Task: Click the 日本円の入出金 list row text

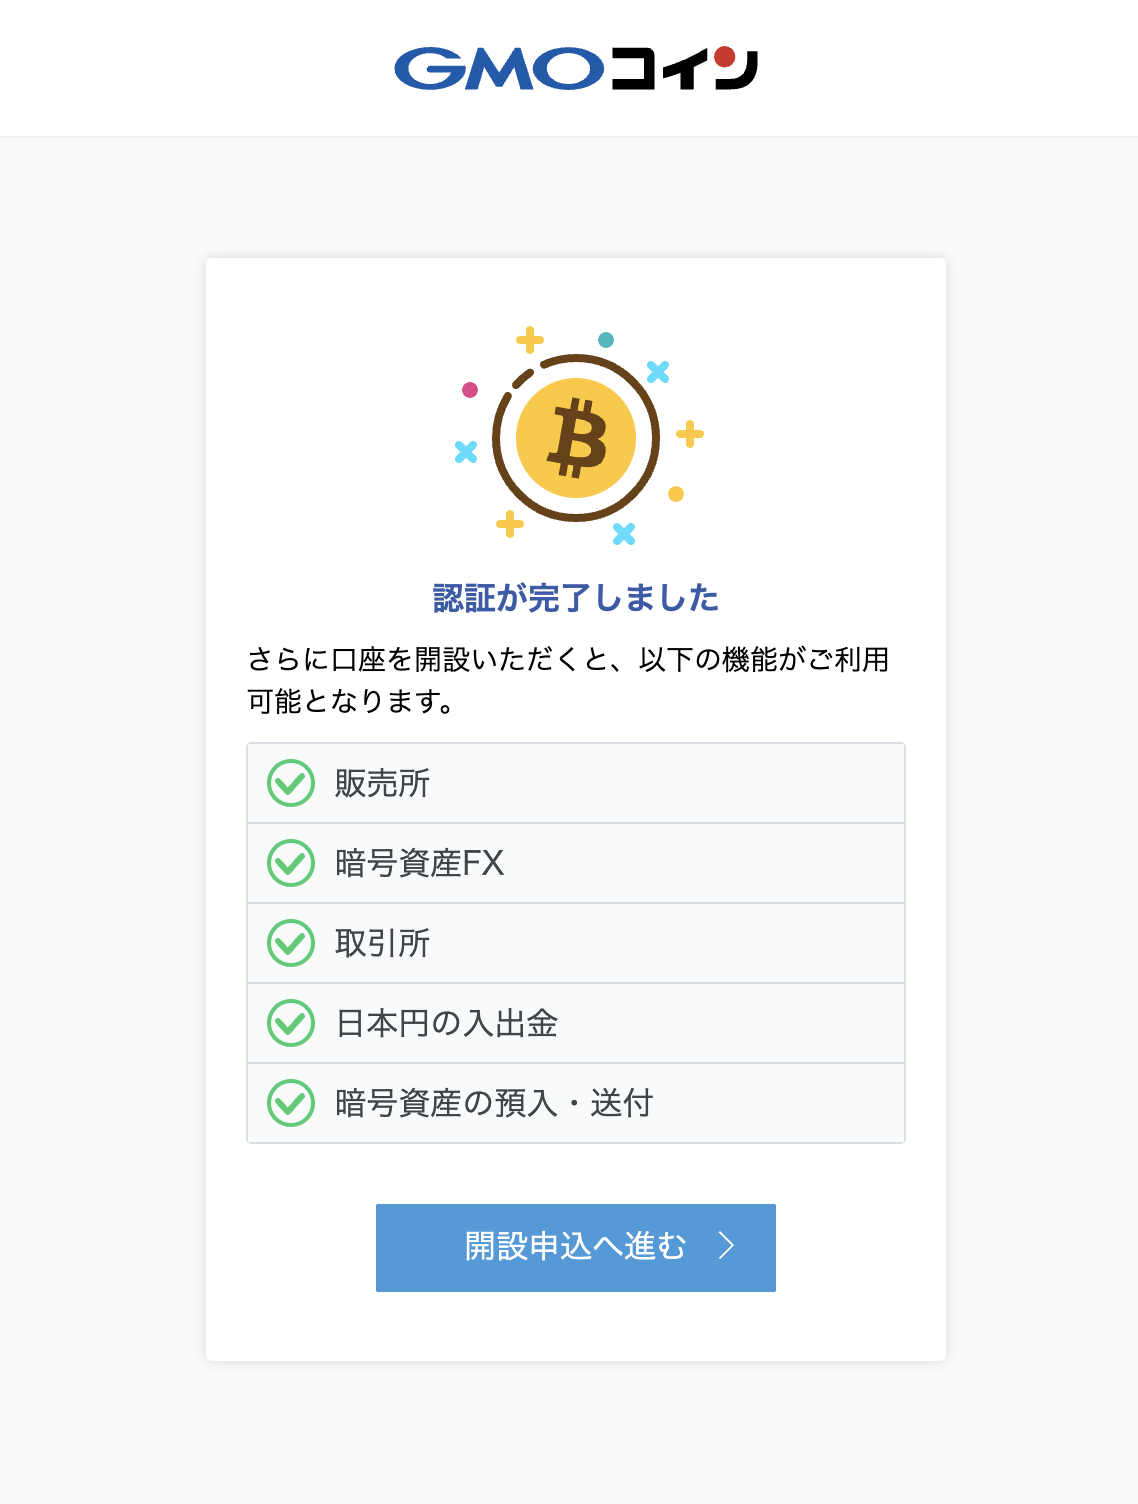Action: tap(446, 1023)
